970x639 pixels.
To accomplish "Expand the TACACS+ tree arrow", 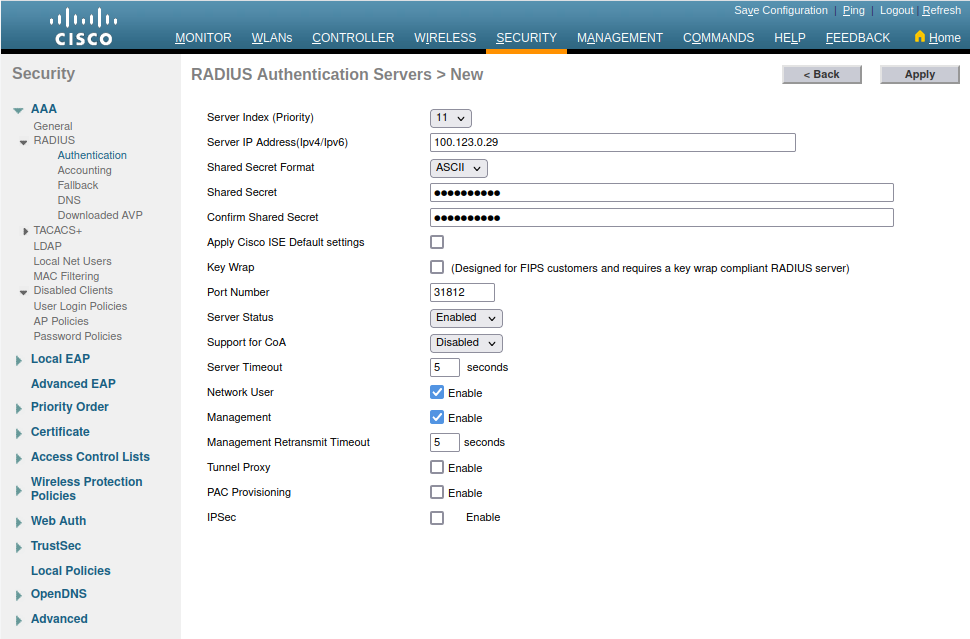I will click(x=25, y=231).
